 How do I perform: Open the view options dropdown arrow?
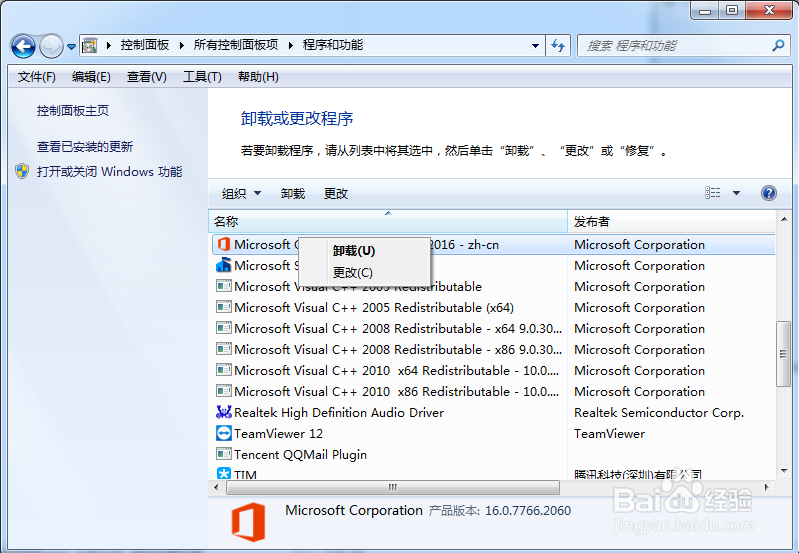tap(736, 193)
